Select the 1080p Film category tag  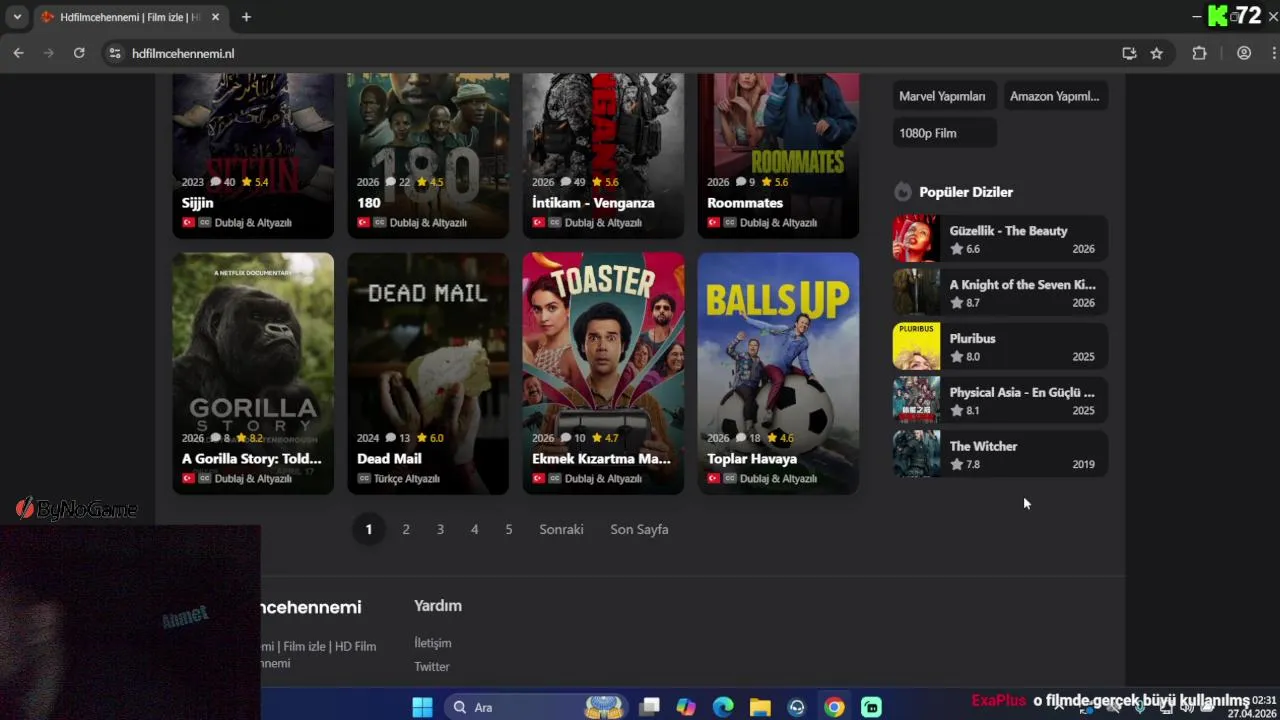point(943,133)
